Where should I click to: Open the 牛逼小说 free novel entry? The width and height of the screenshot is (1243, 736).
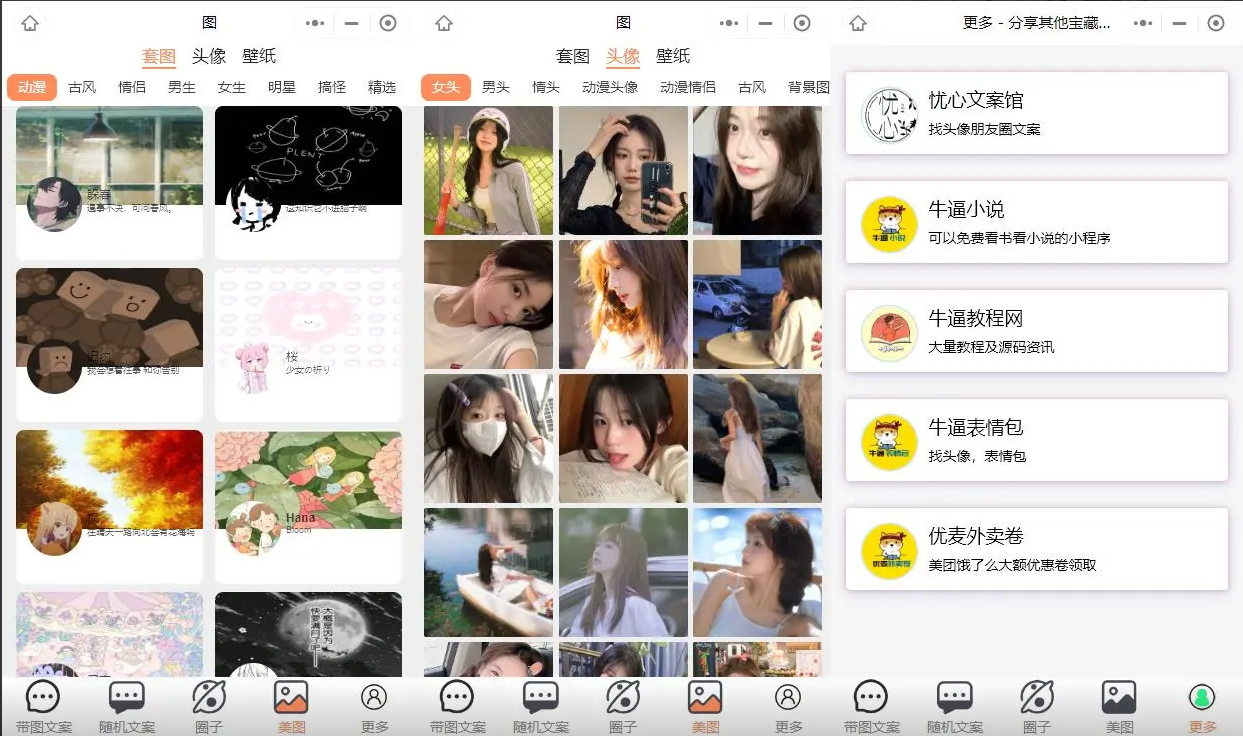click(1036, 222)
